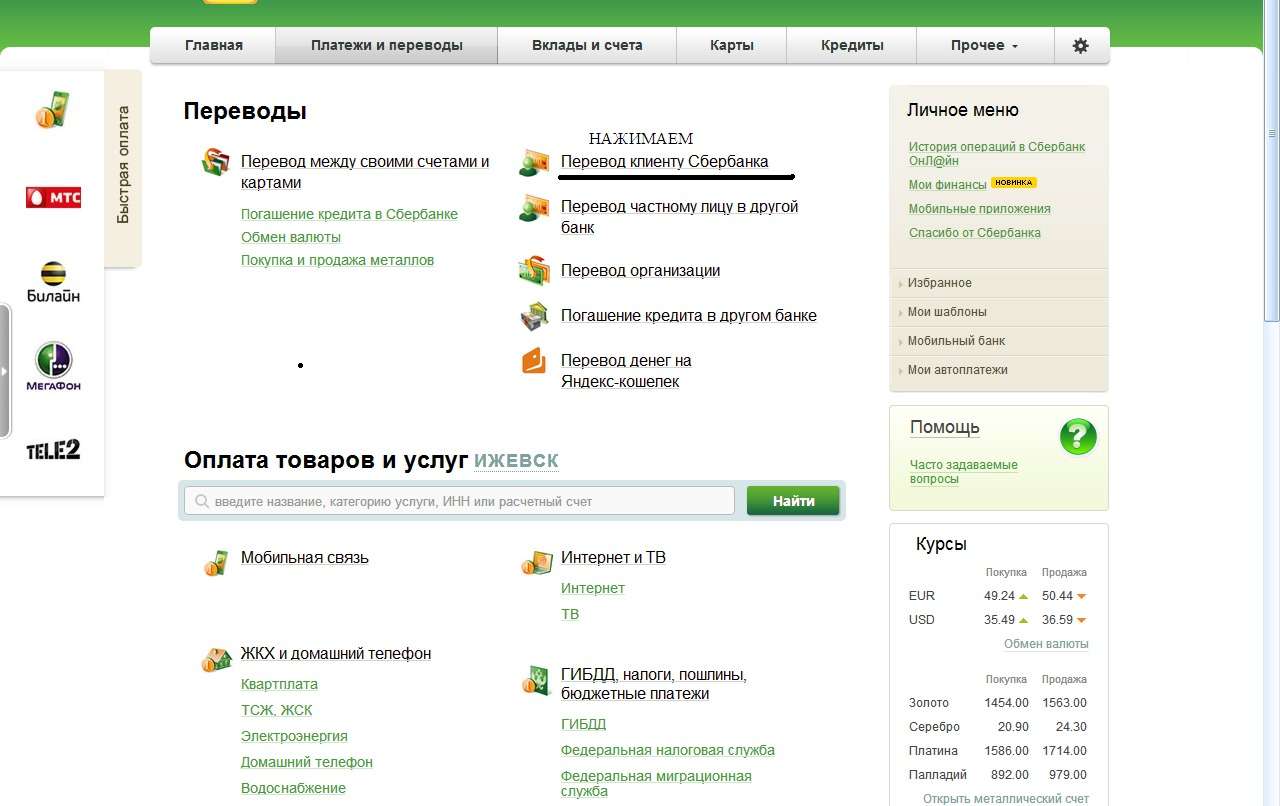Open Перевод денег на Яндекс-кошелек link
This screenshot has width=1280, height=806.
pyautogui.click(x=626, y=371)
